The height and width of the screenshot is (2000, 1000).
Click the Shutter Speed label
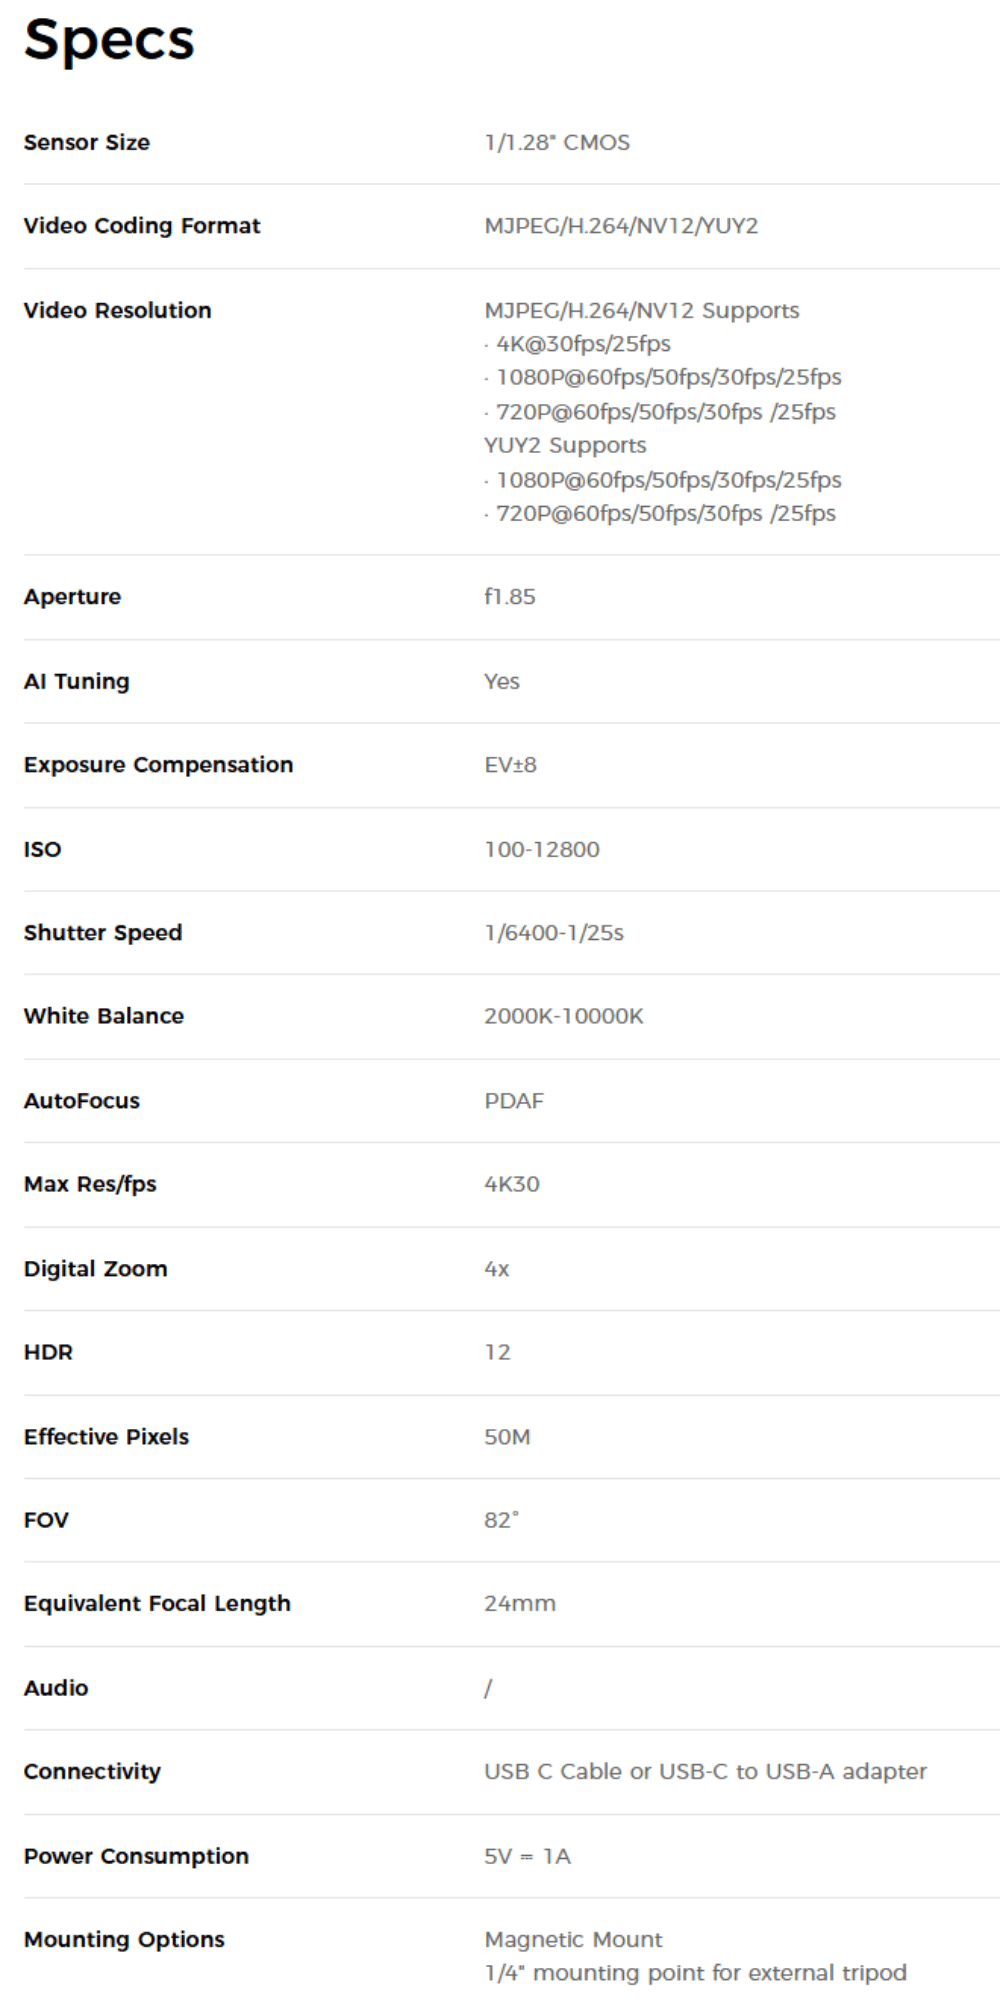pos(103,932)
